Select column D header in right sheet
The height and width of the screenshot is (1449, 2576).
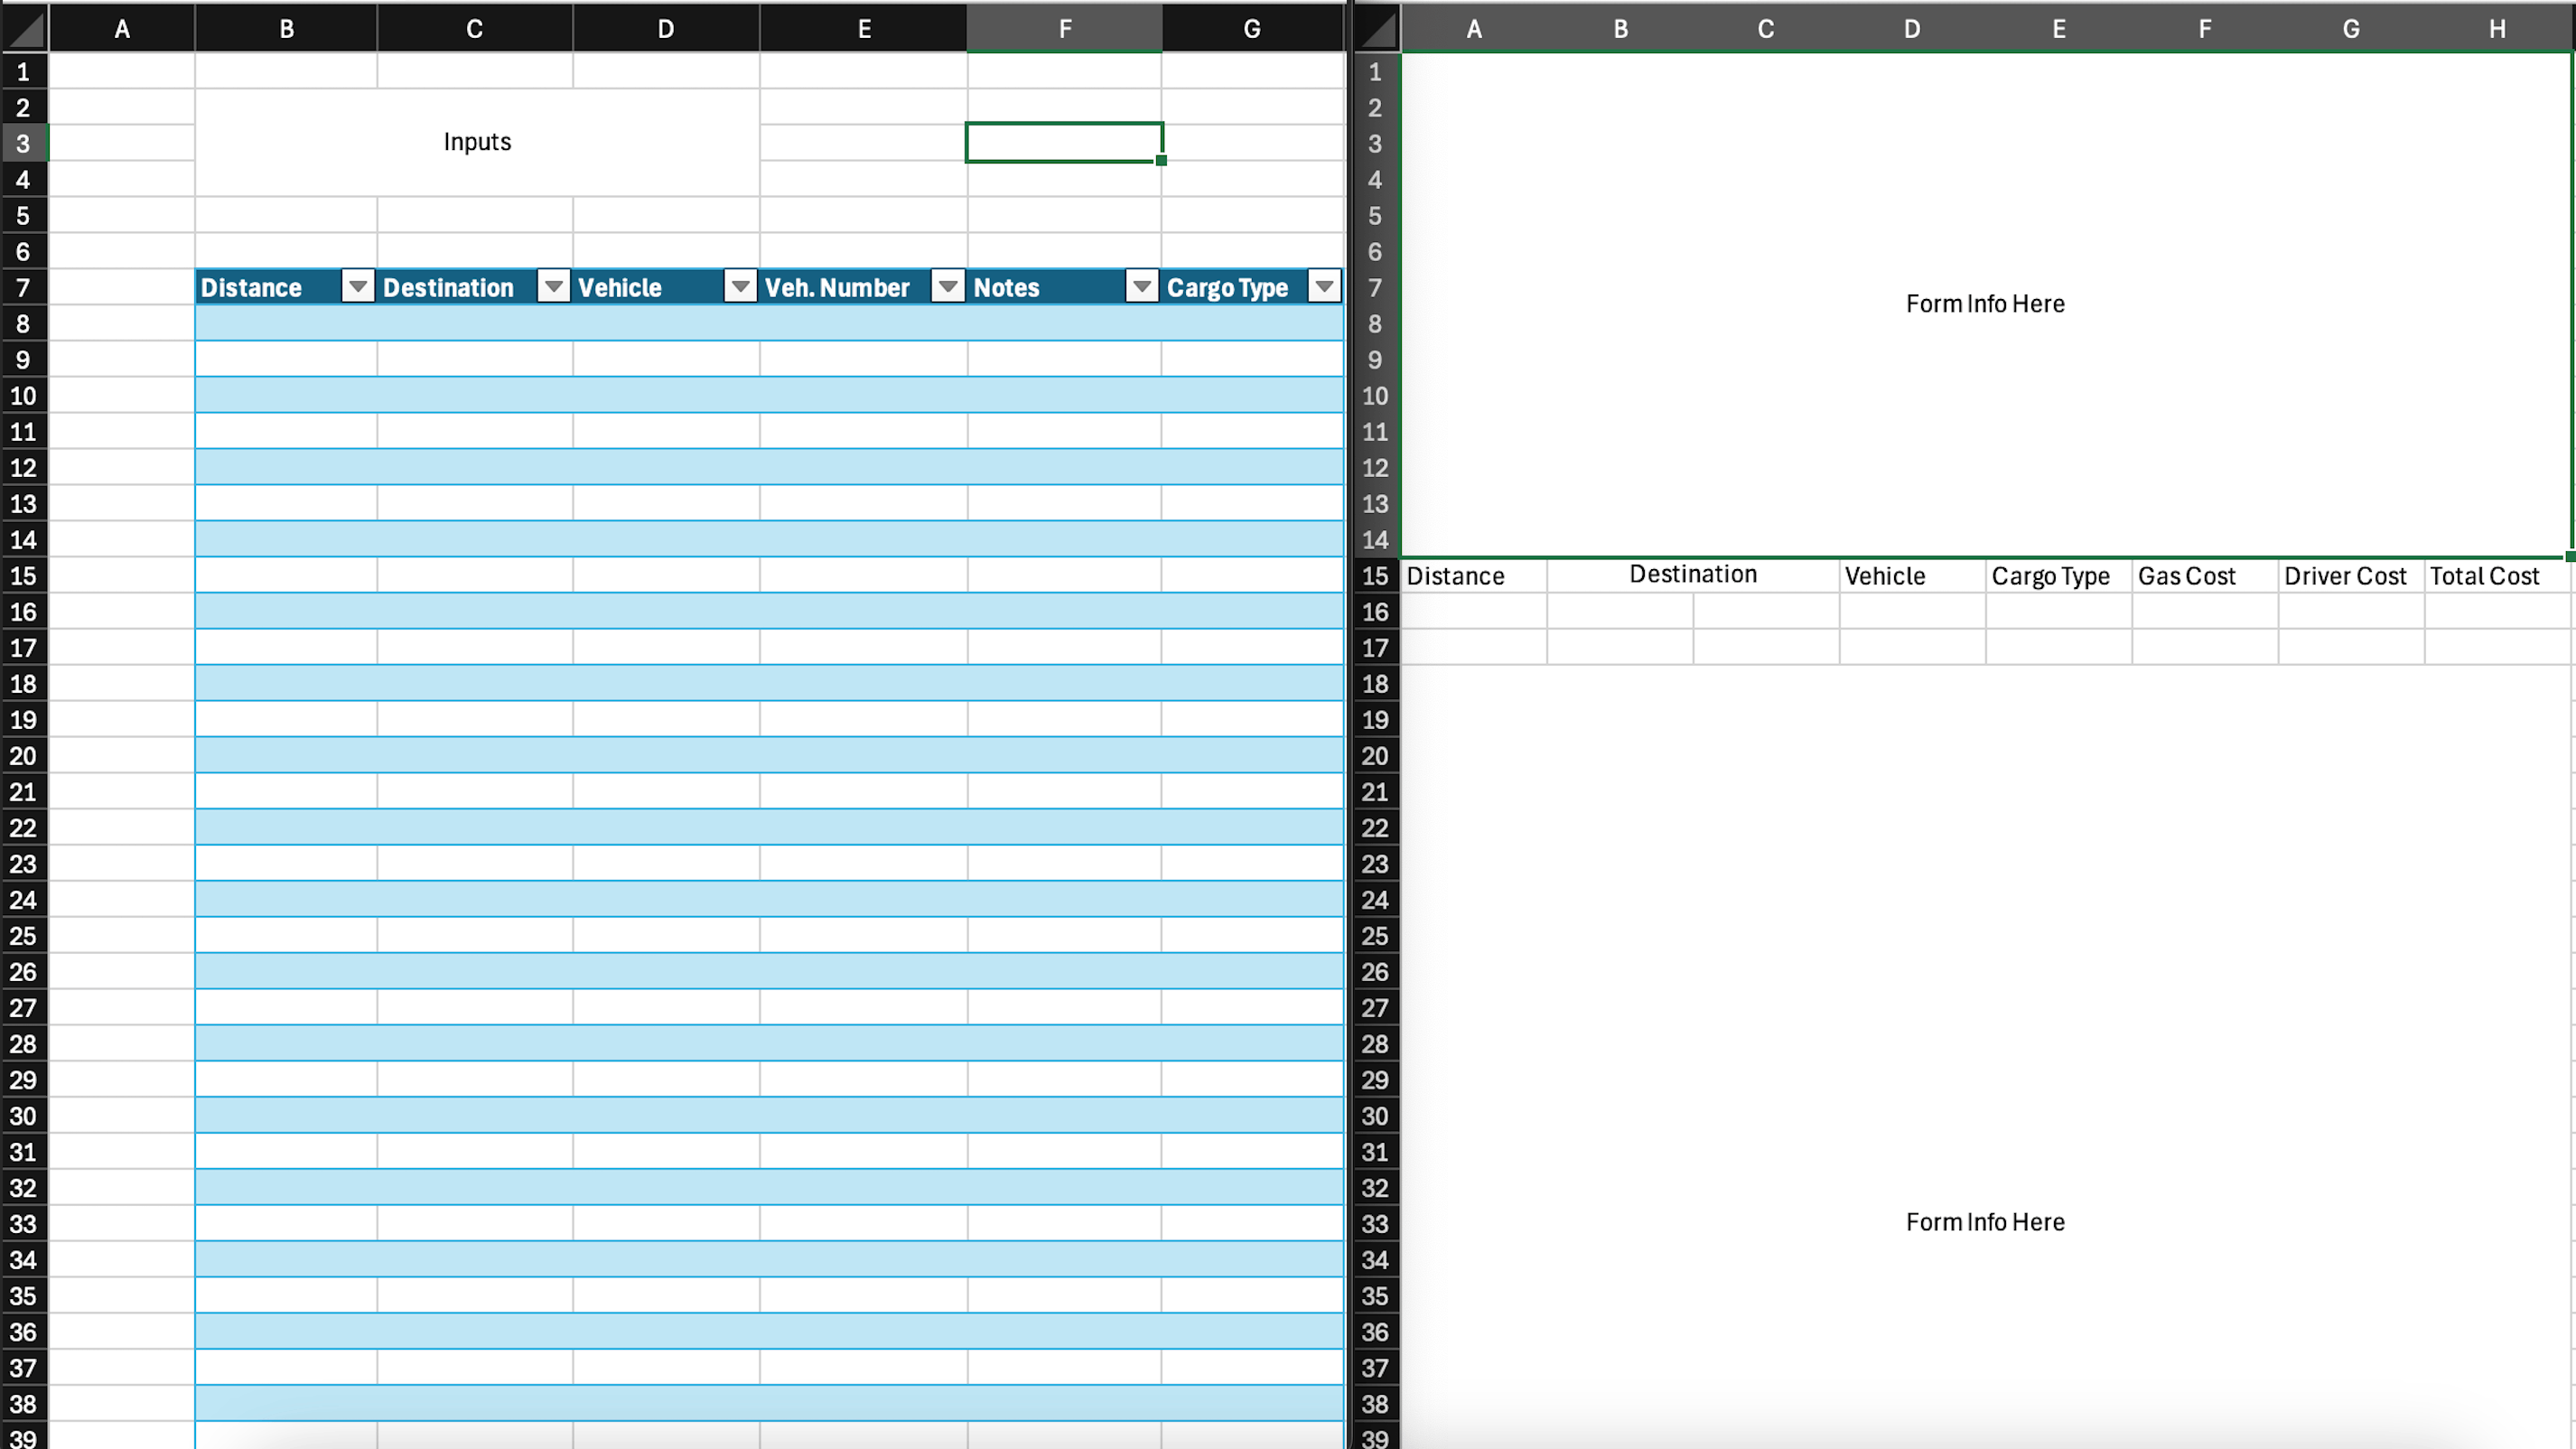click(x=1912, y=28)
